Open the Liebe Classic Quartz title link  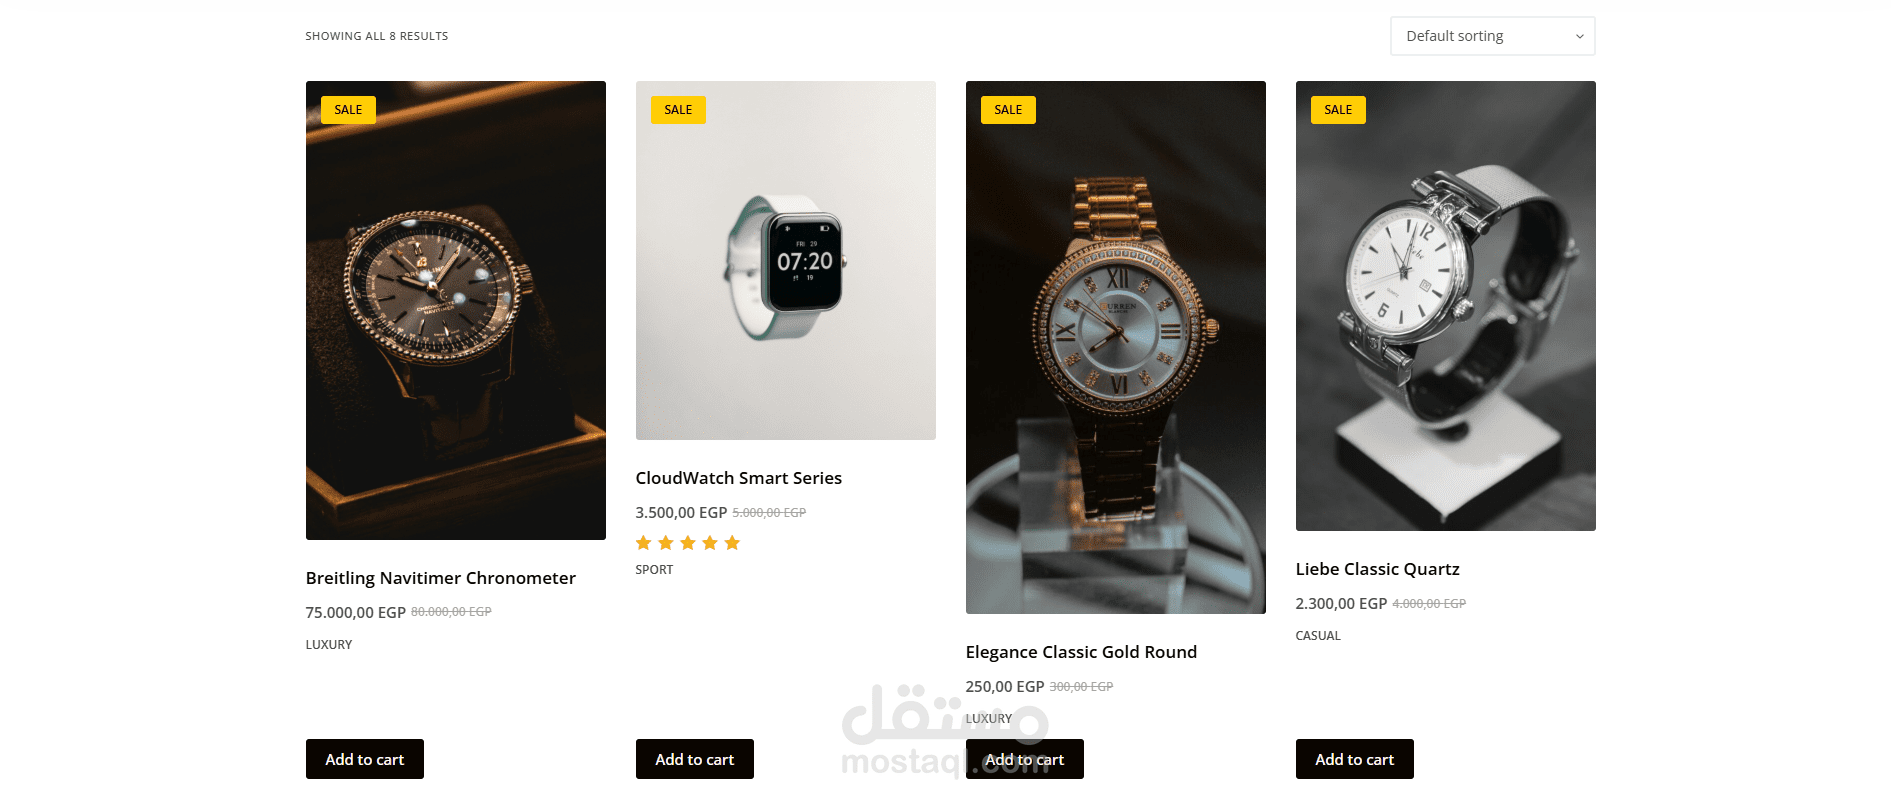(x=1378, y=569)
